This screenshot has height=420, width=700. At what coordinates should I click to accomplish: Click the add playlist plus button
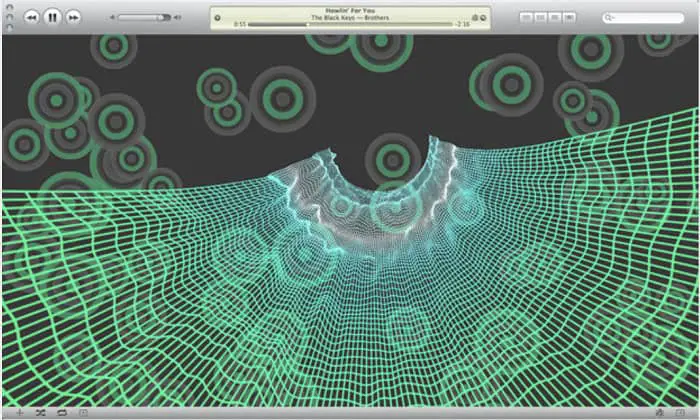click(x=20, y=413)
